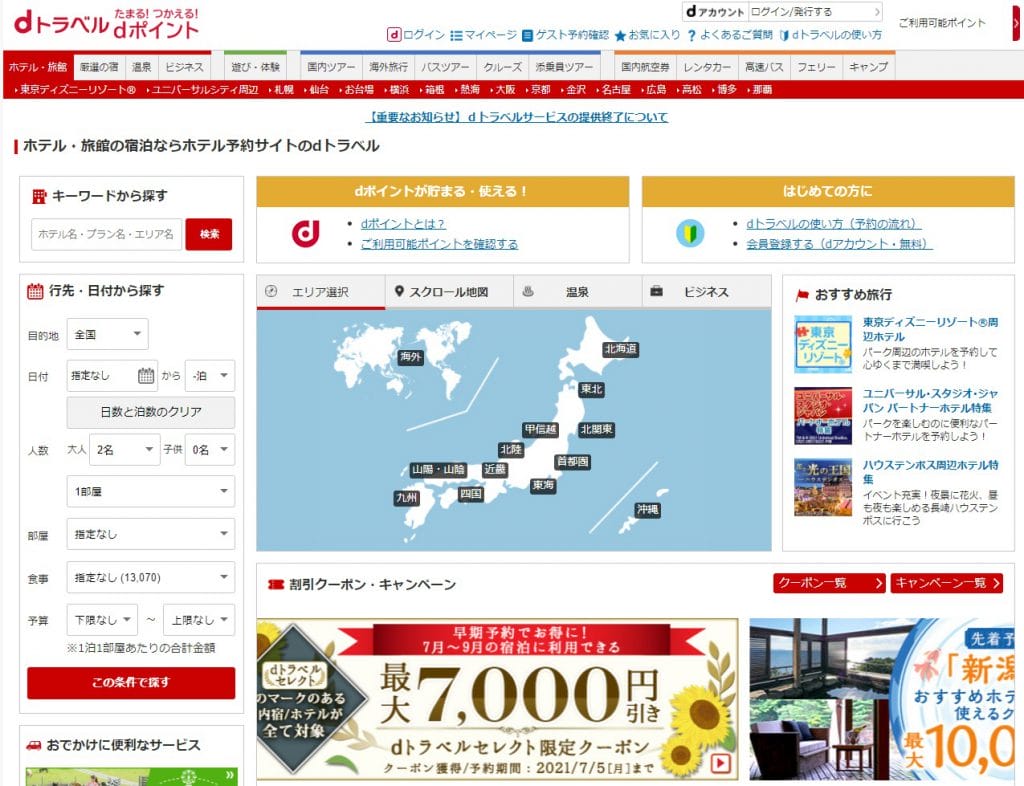The image size is (1024, 786).
Task: Open the 目的地 全国 dropdown
Action: (x=107, y=334)
